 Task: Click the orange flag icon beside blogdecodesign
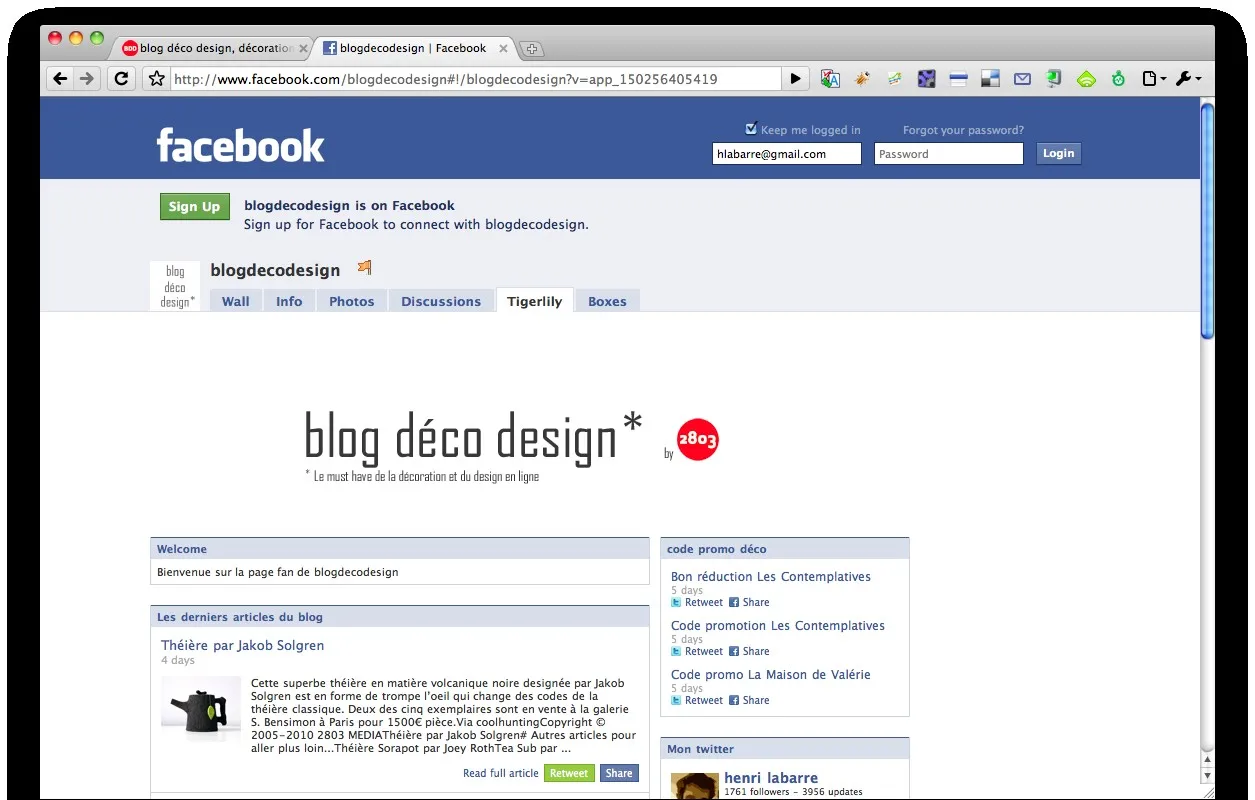click(x=364, y=268)
